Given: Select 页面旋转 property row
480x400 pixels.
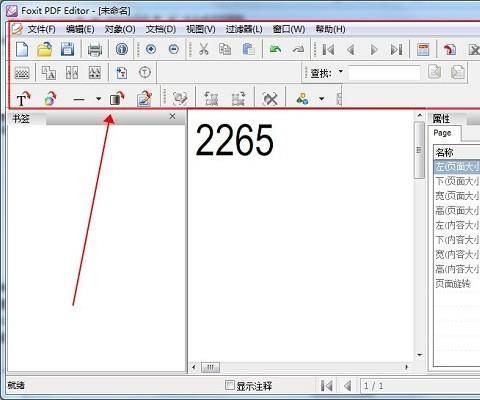Looking at the screenshot, I should coord(457,284).
